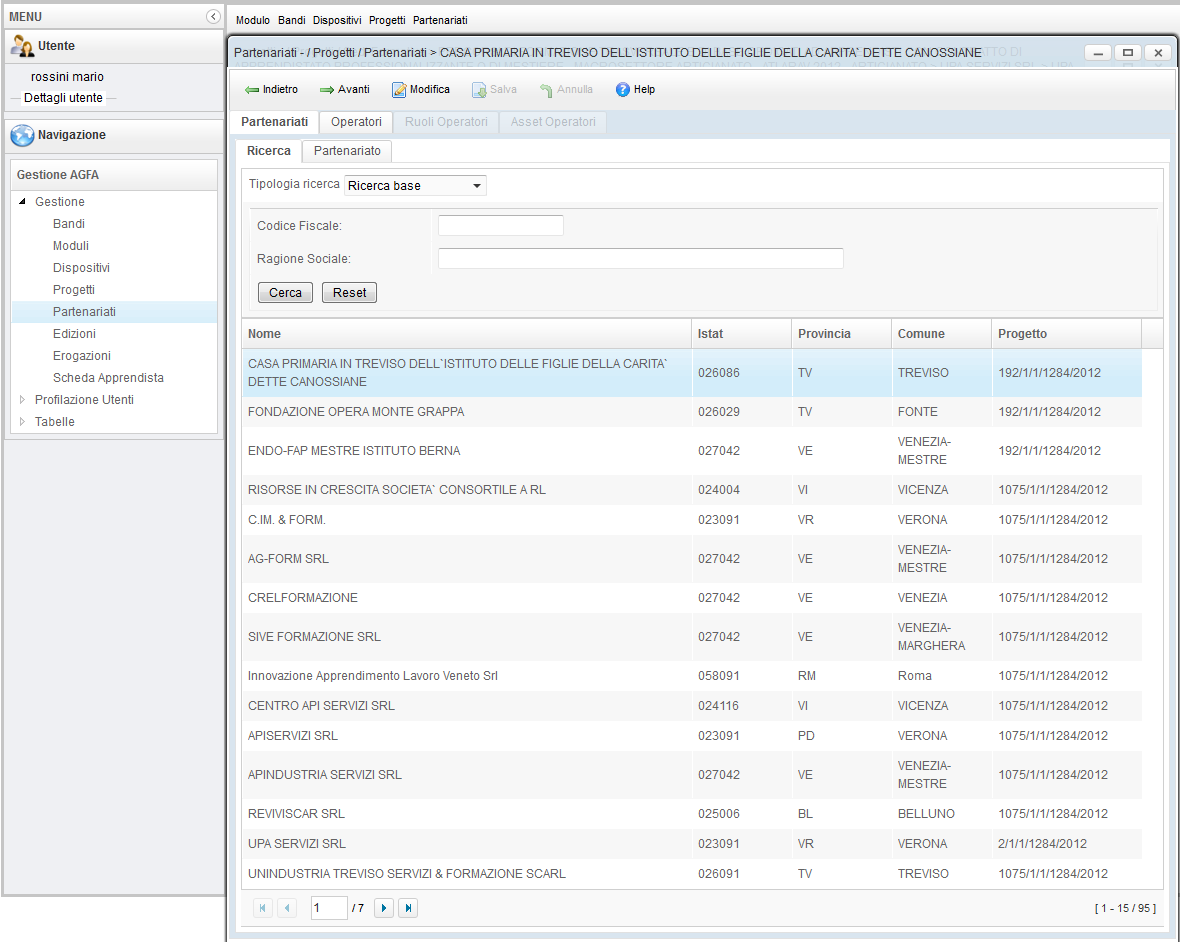1180x942 pixels.
Task: Open Help via the question mark icon
Action: tap(623, 90)
